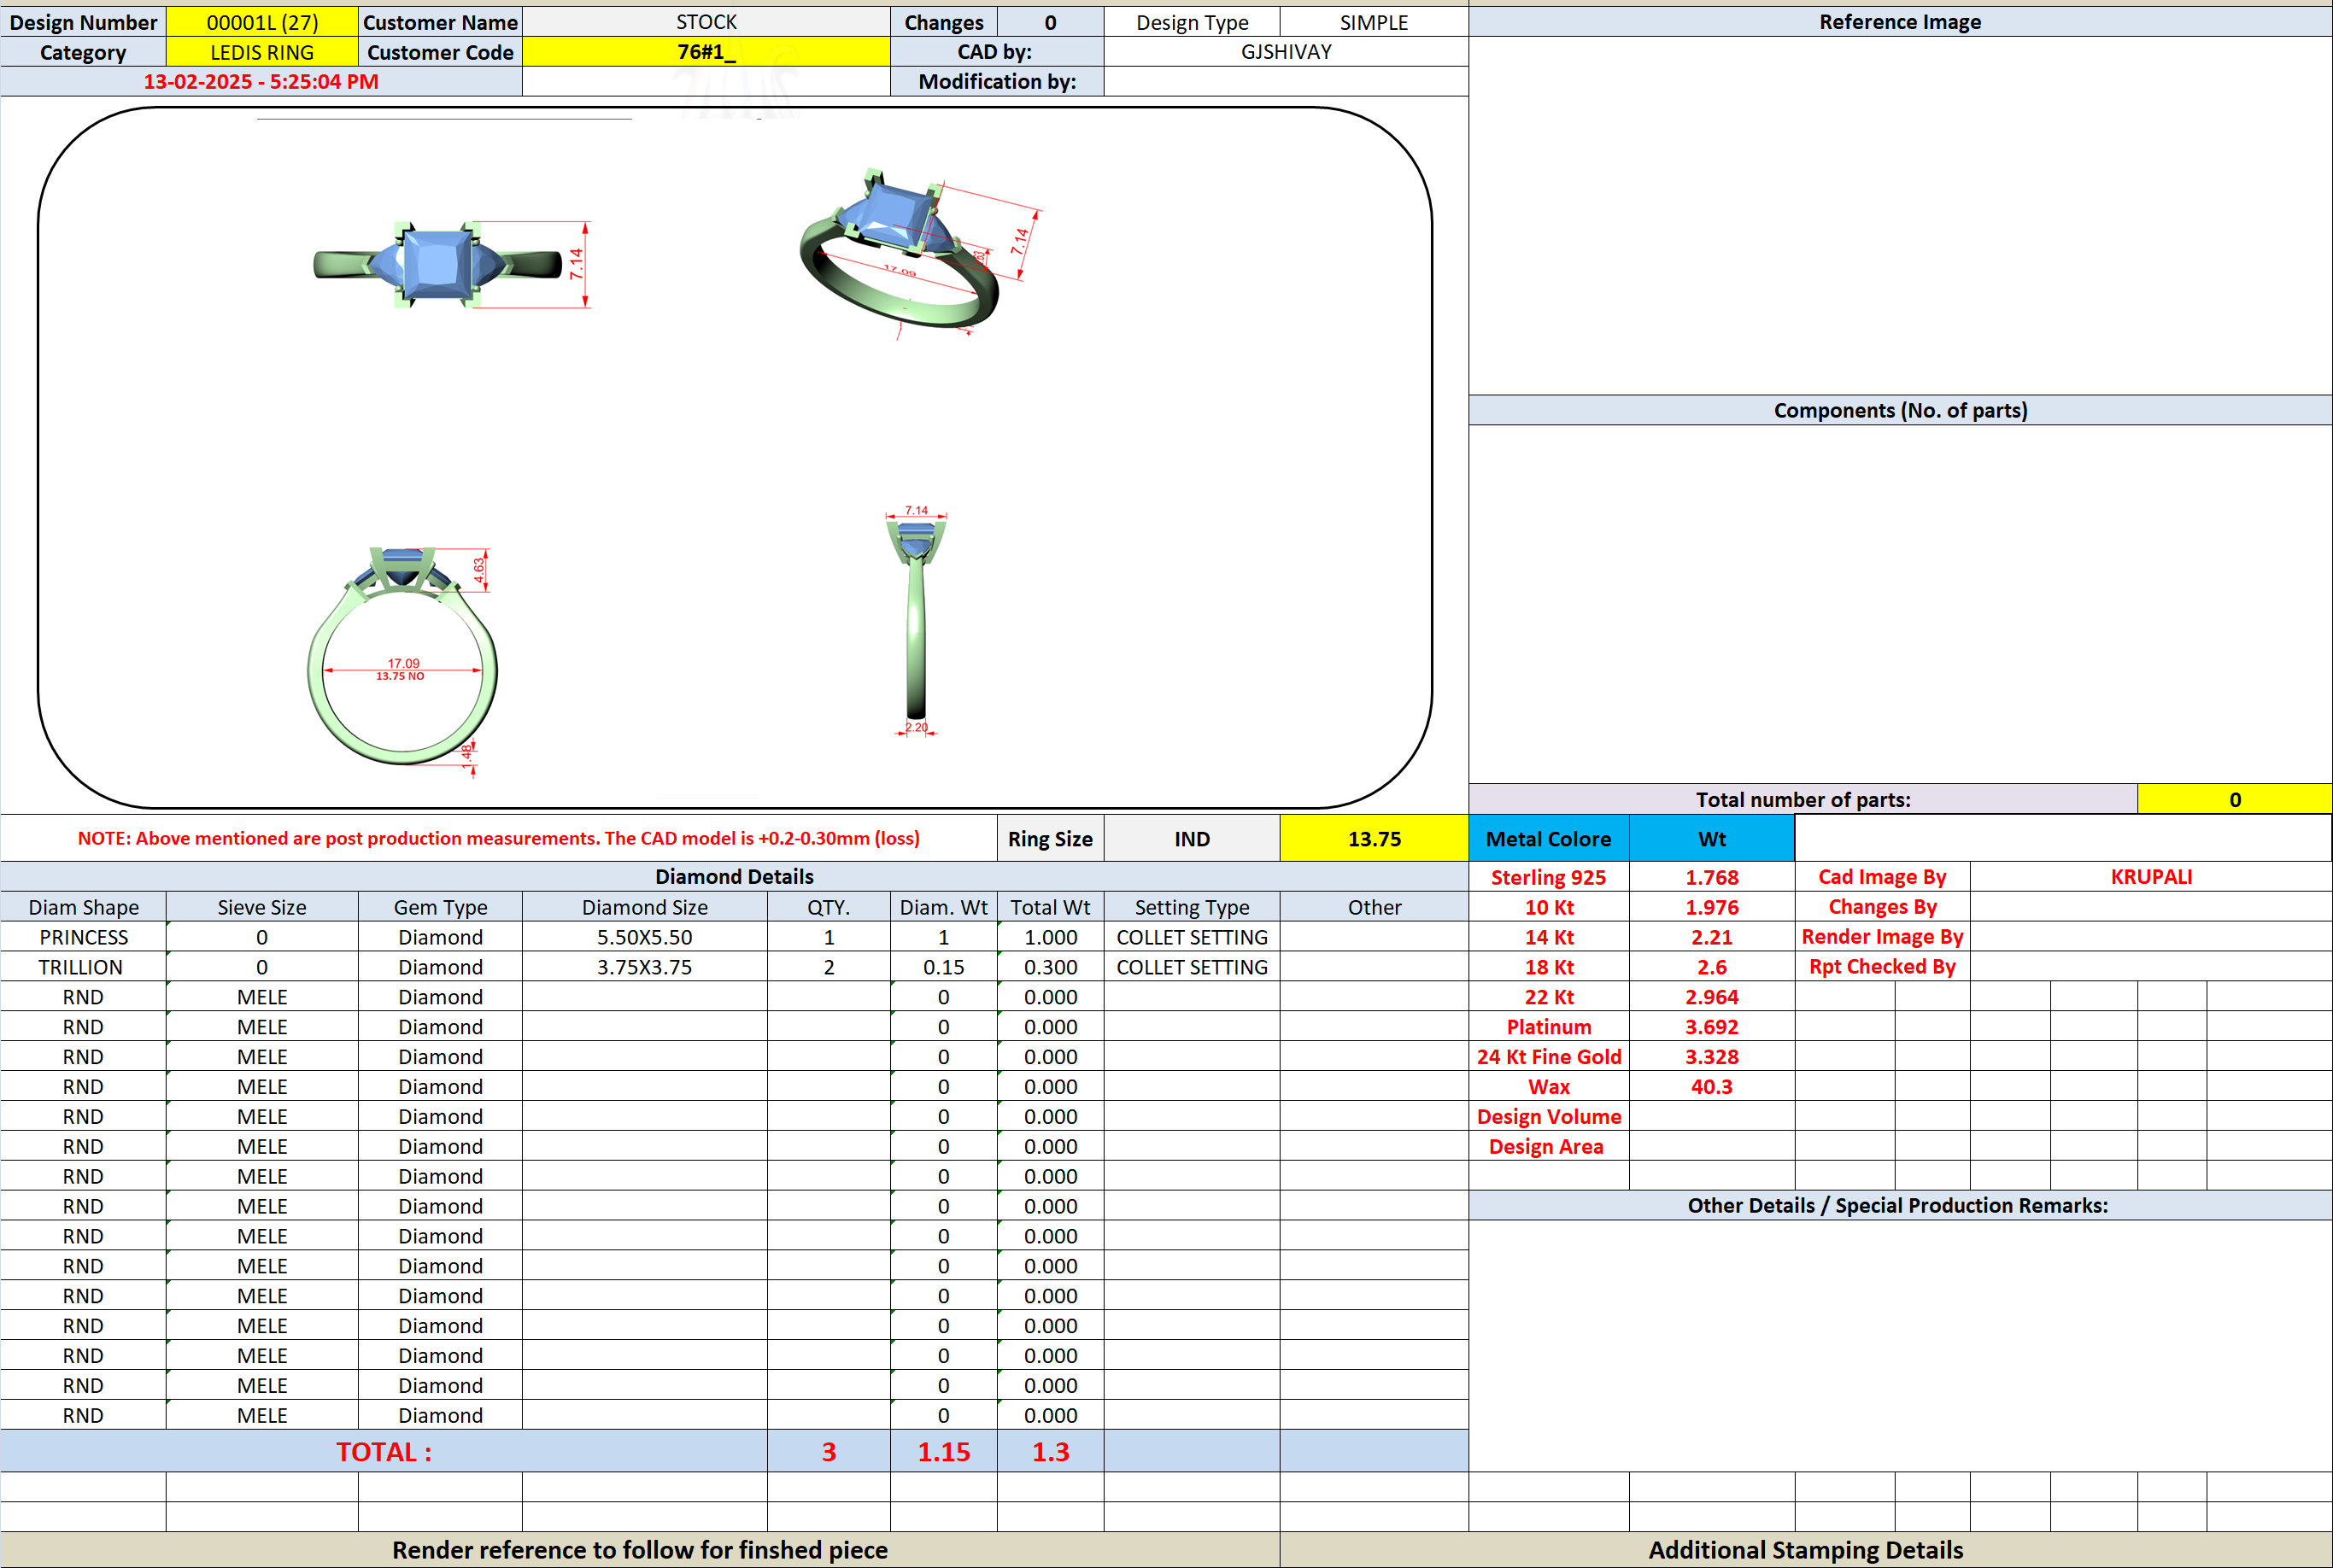Click the empty Modification by value cell
This screenshot has height=1568, width=2333.
(1286, 82)
